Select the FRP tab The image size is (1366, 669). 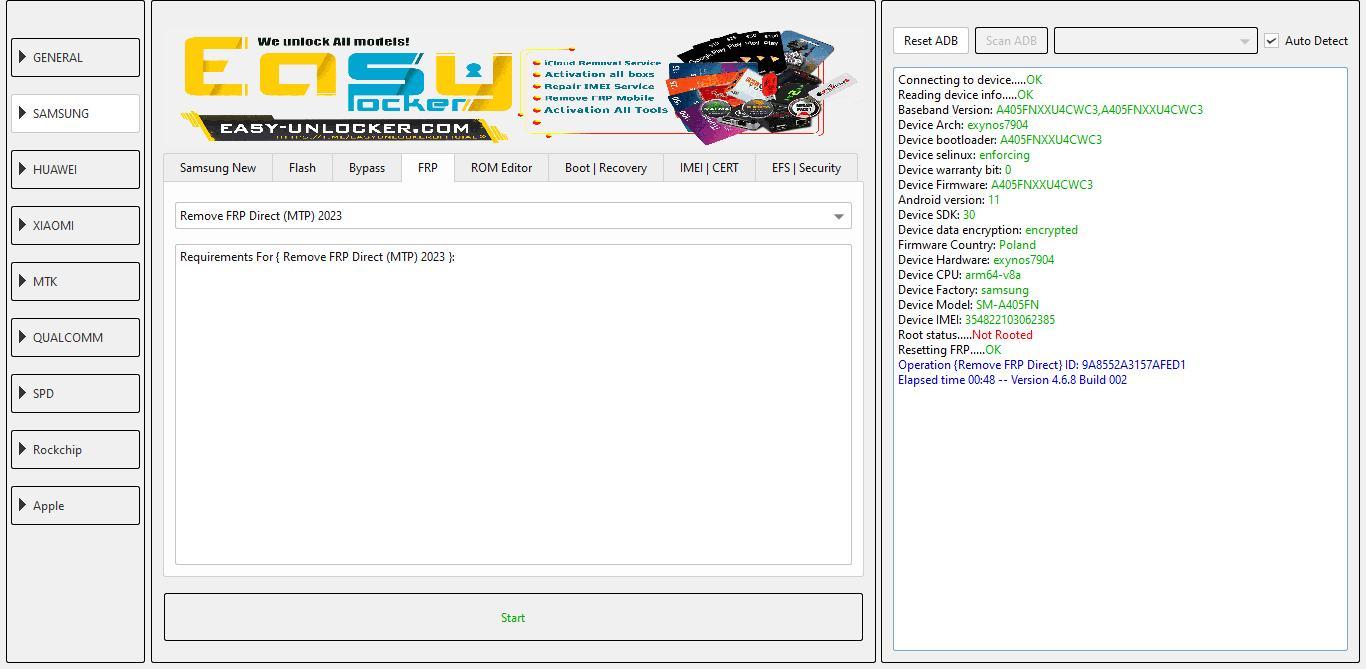(428, 167)
